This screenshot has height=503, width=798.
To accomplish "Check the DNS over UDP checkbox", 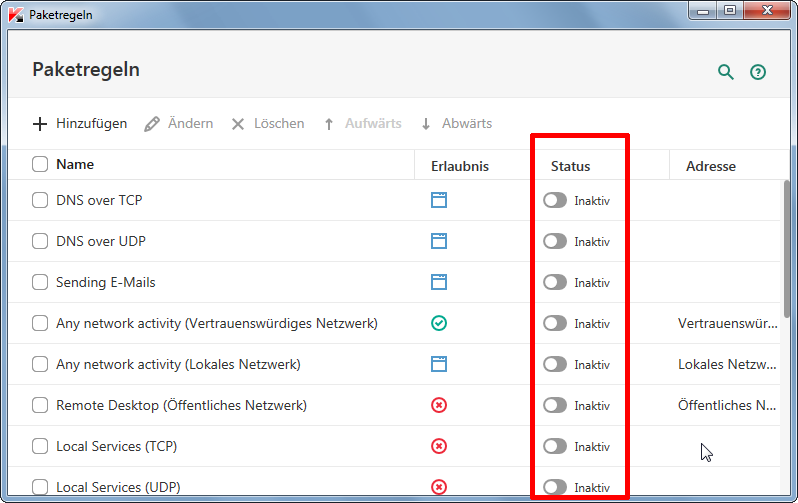I will [x=40, y=241].
